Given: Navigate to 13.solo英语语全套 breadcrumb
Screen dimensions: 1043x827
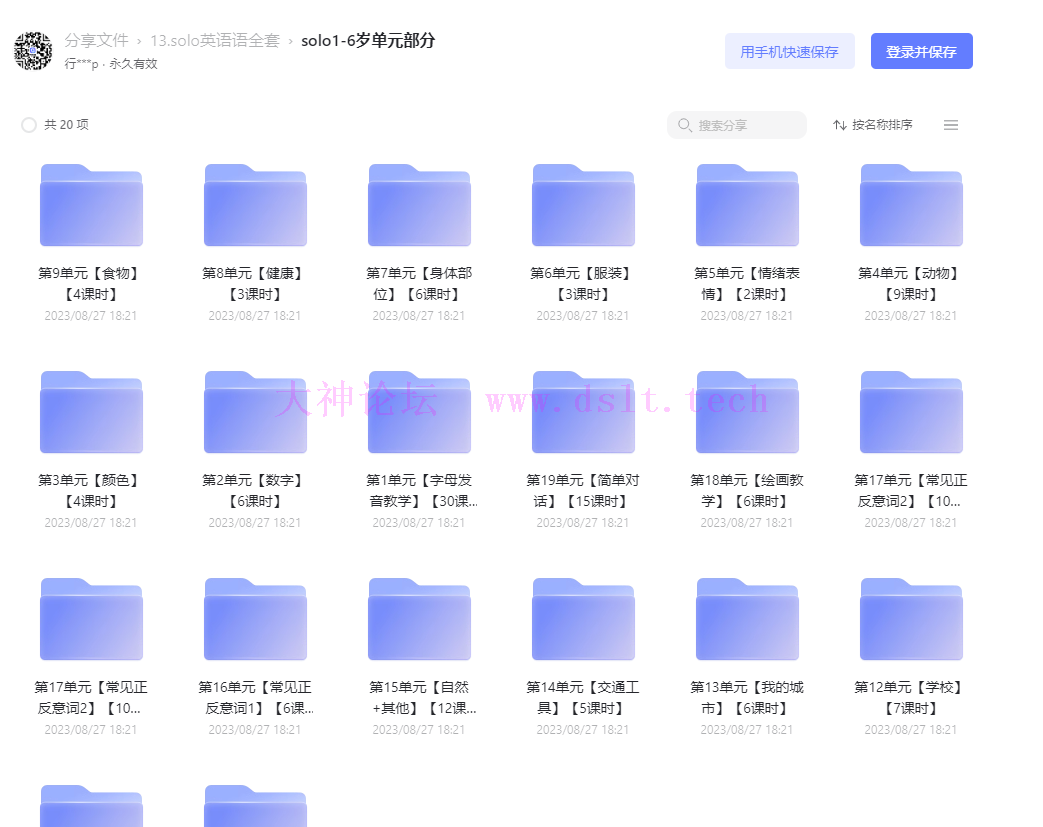Looking at the screenshot, I should [x=215, y=41].
